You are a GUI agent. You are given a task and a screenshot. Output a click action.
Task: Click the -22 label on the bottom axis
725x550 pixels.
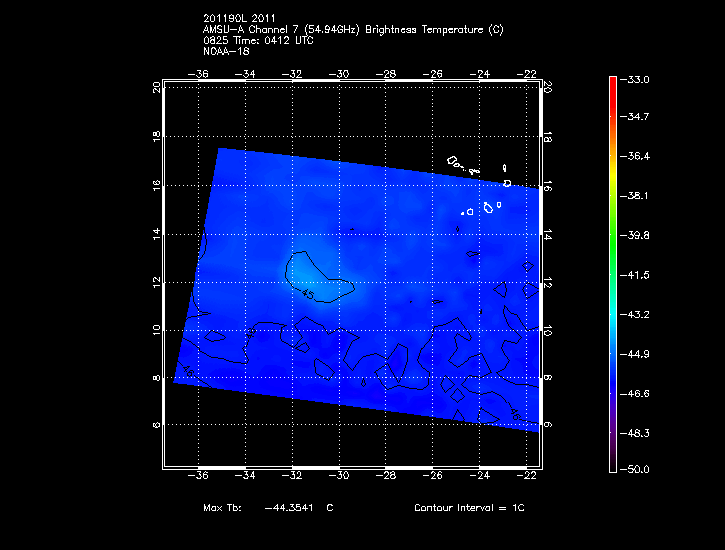(528, 477)
